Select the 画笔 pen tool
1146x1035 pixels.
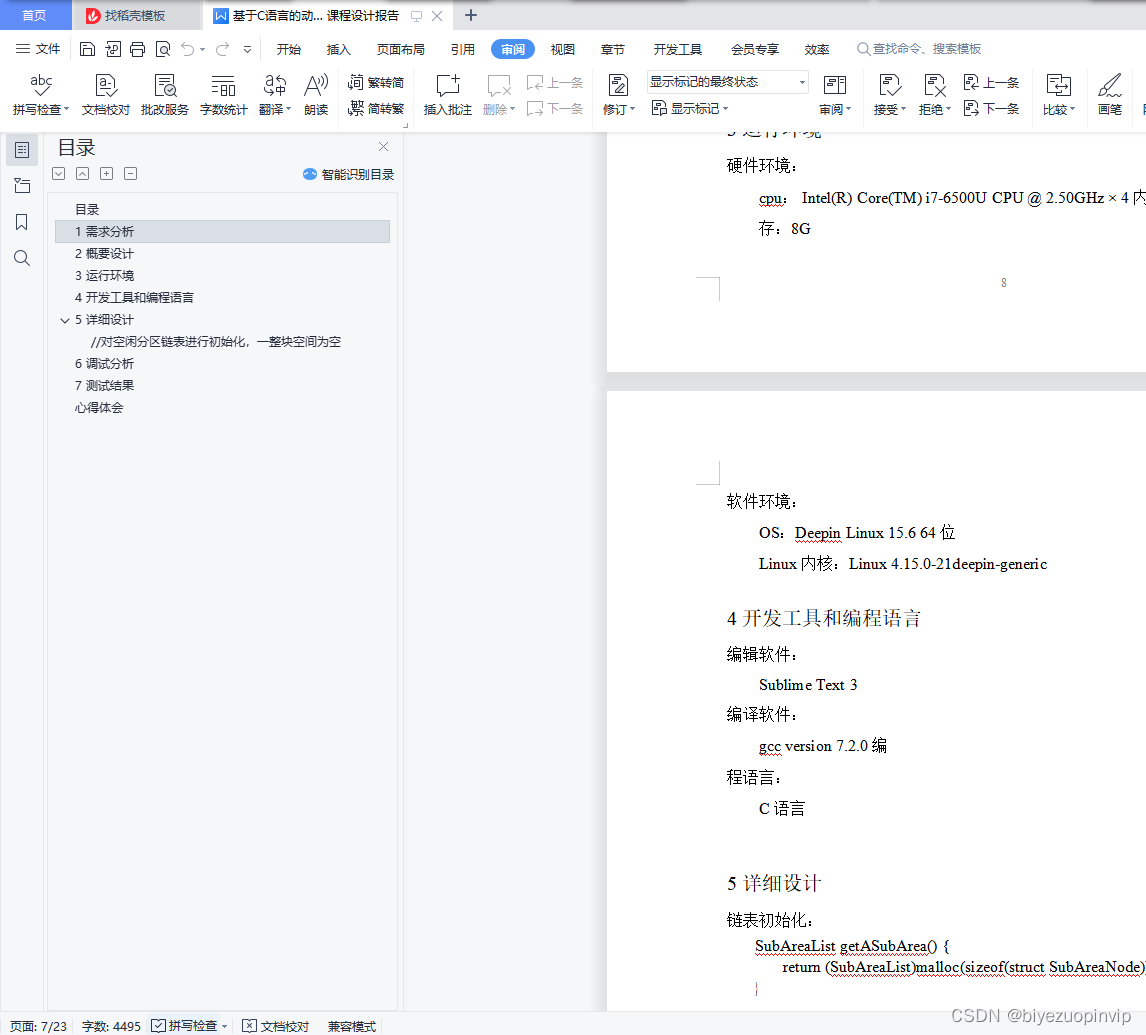[x=1109, y=94]
